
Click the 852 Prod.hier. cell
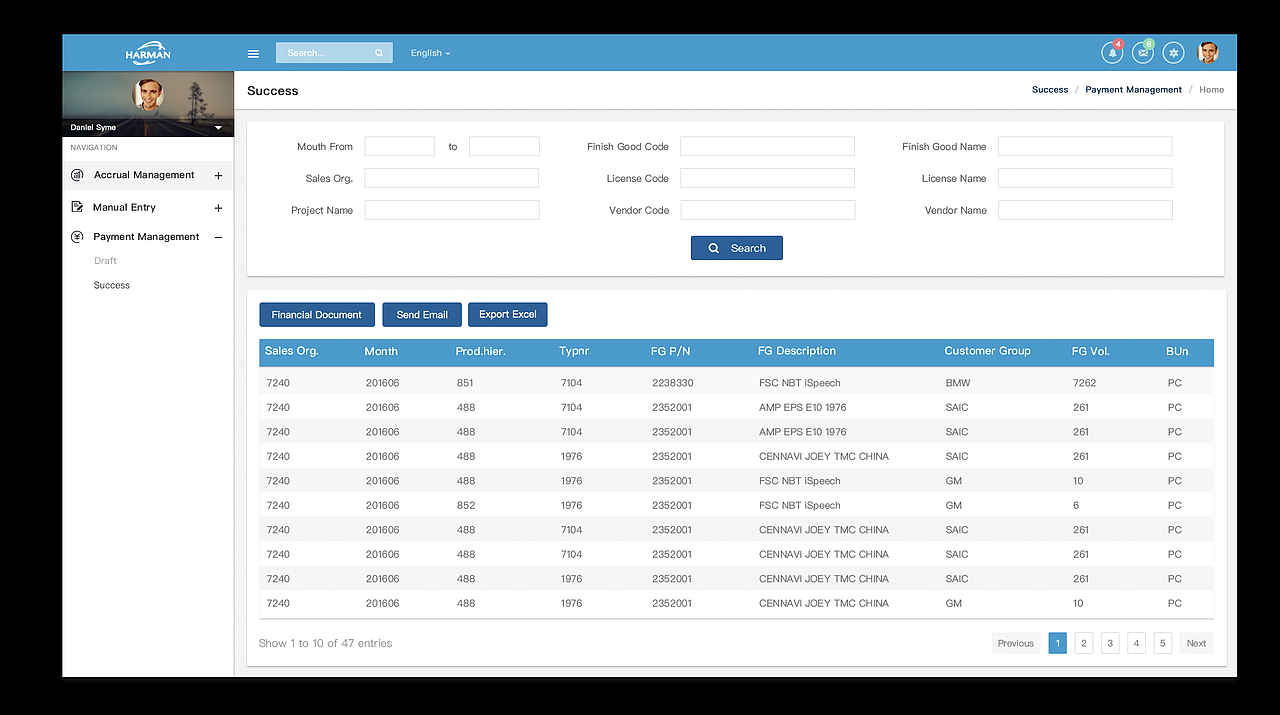point(465,505)
